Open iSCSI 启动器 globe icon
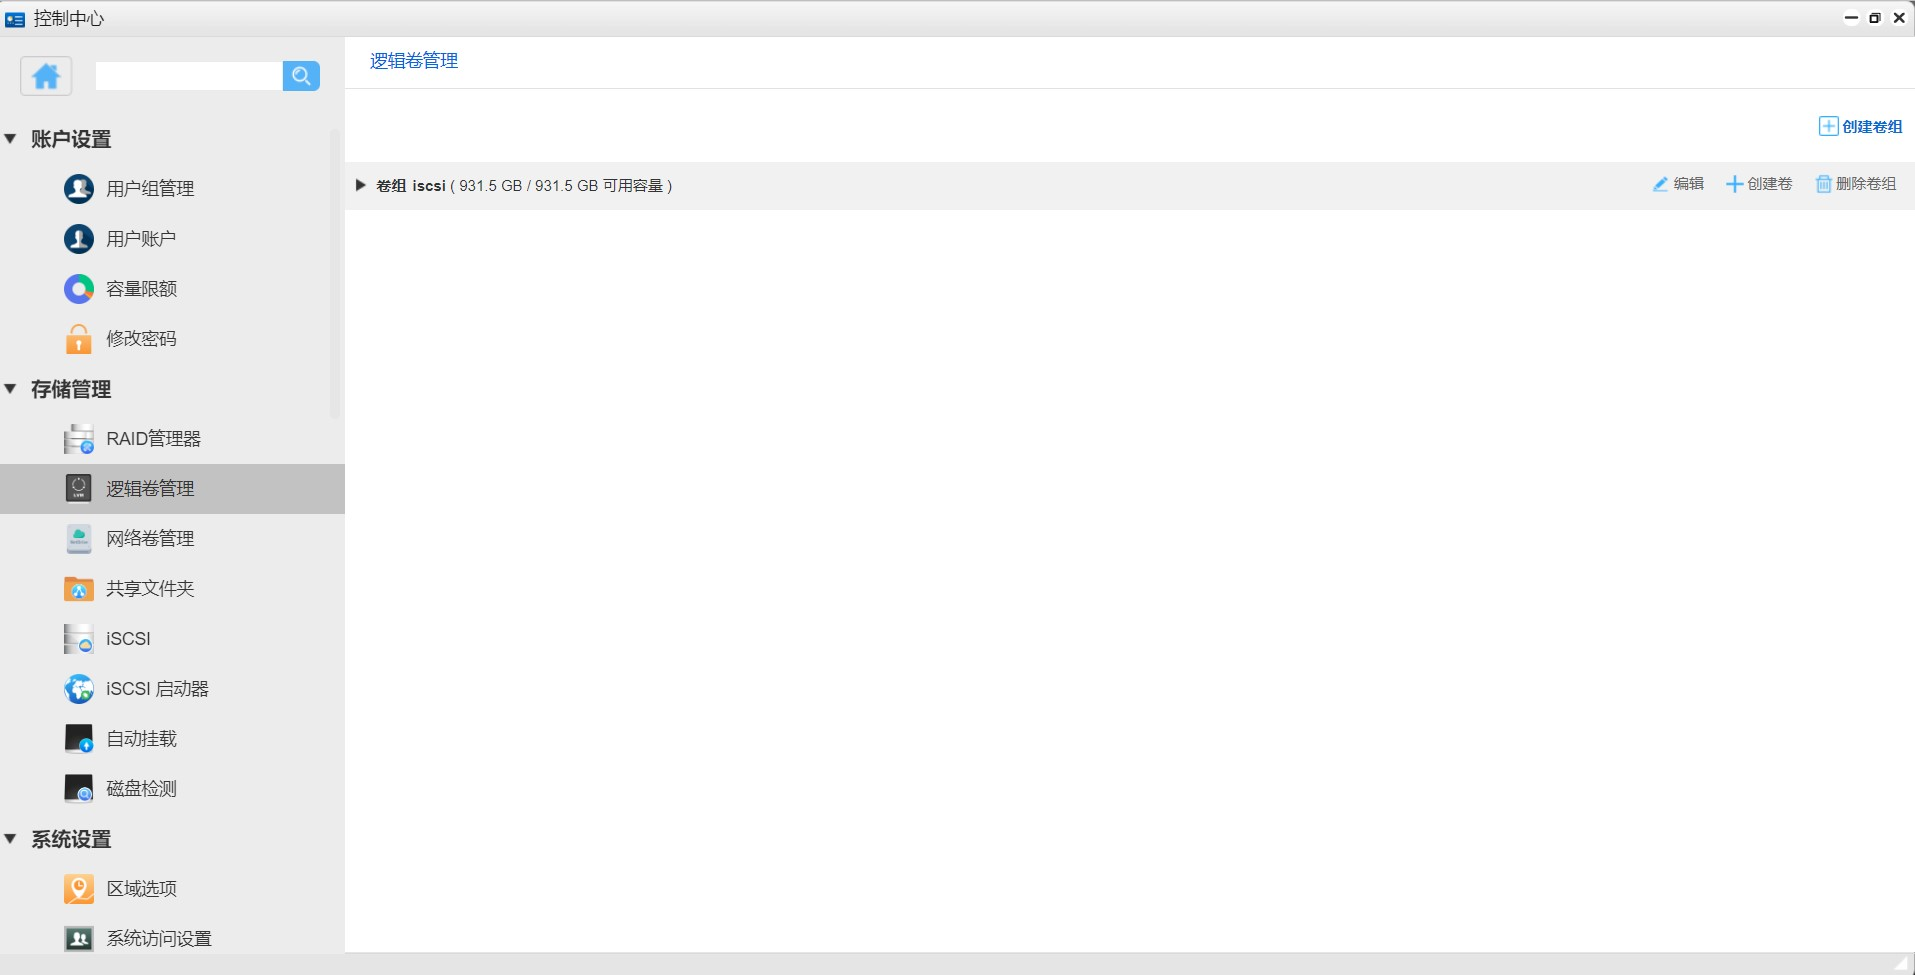1915x975 pixels. coord(78,689)
